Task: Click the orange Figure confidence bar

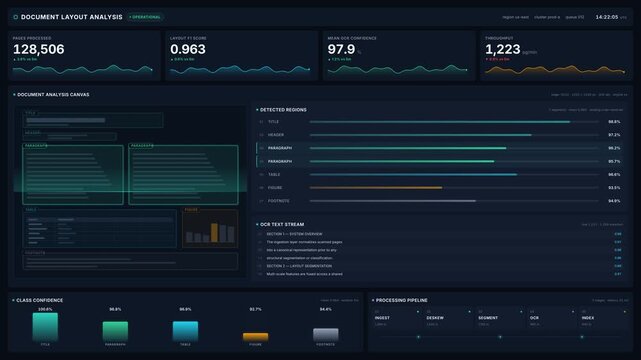Action: click(376, 188)
